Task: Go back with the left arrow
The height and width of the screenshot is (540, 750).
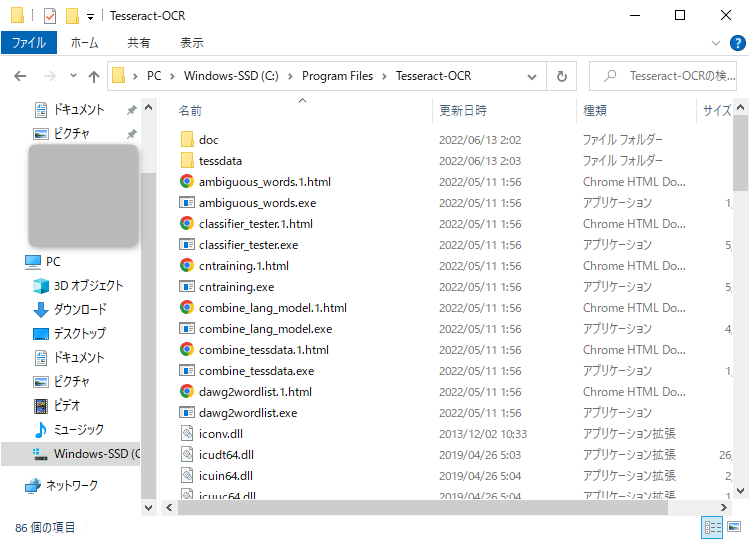Action: point(20,76)
